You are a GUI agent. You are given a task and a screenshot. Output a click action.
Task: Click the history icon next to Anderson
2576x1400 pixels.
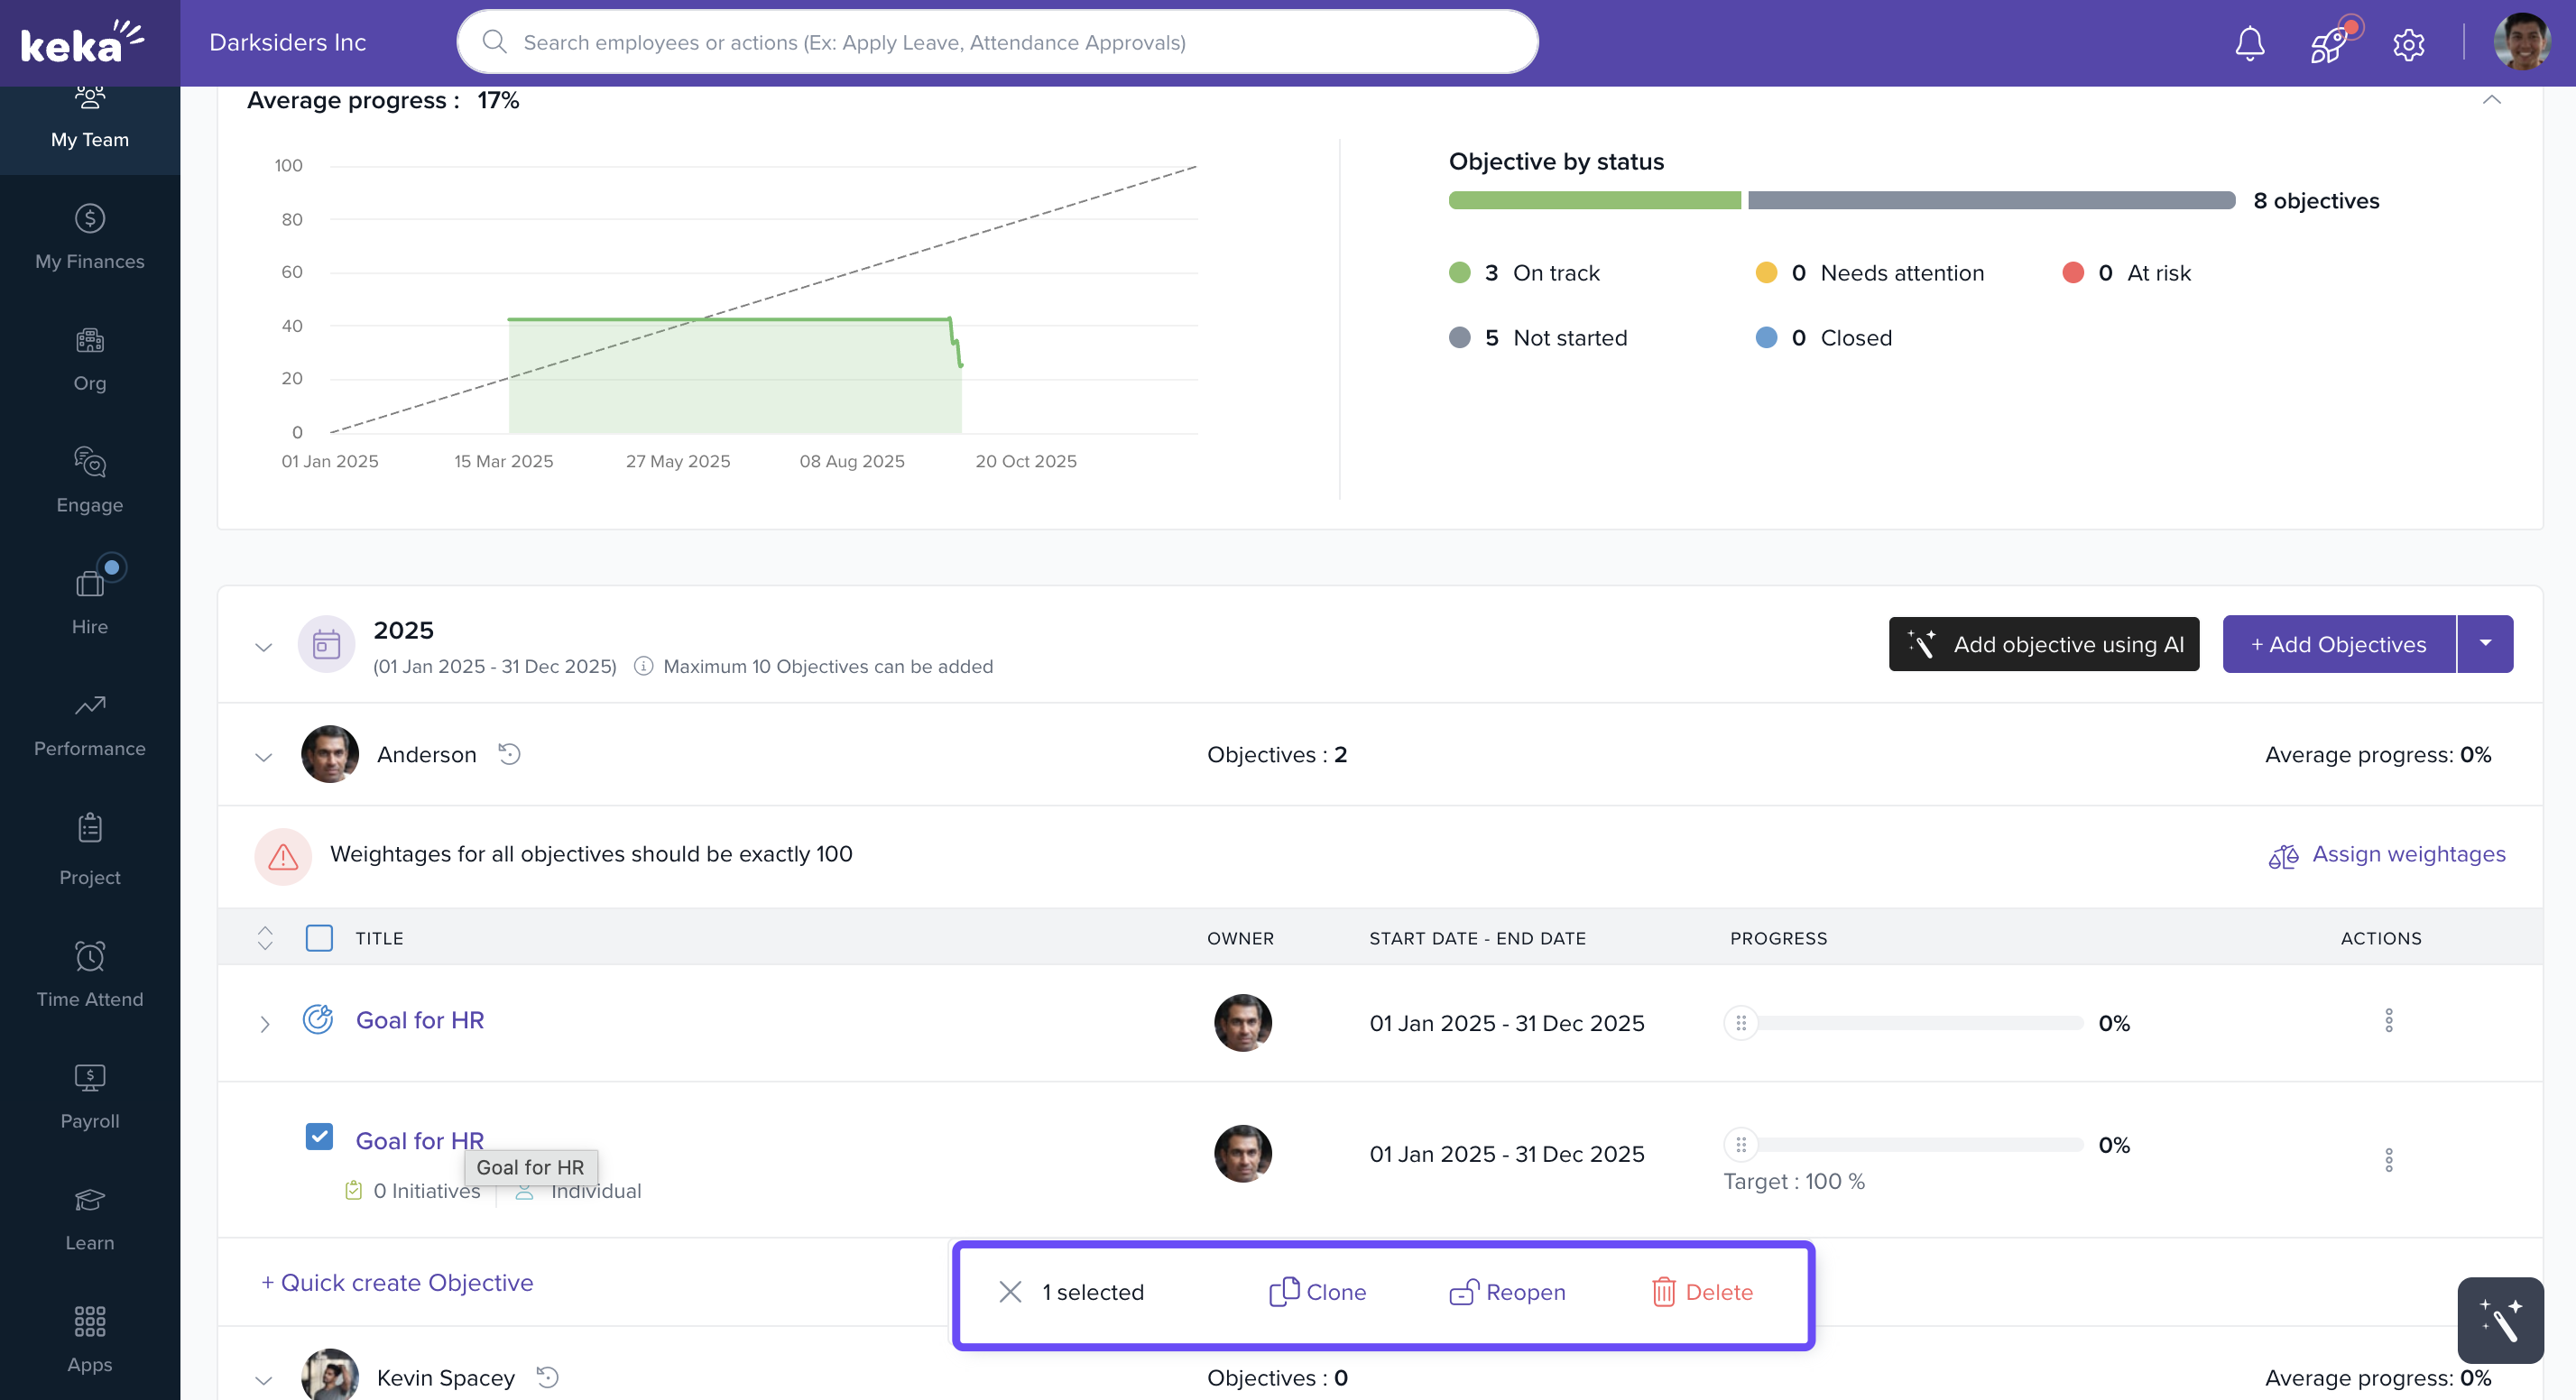[x=509, y=754]
